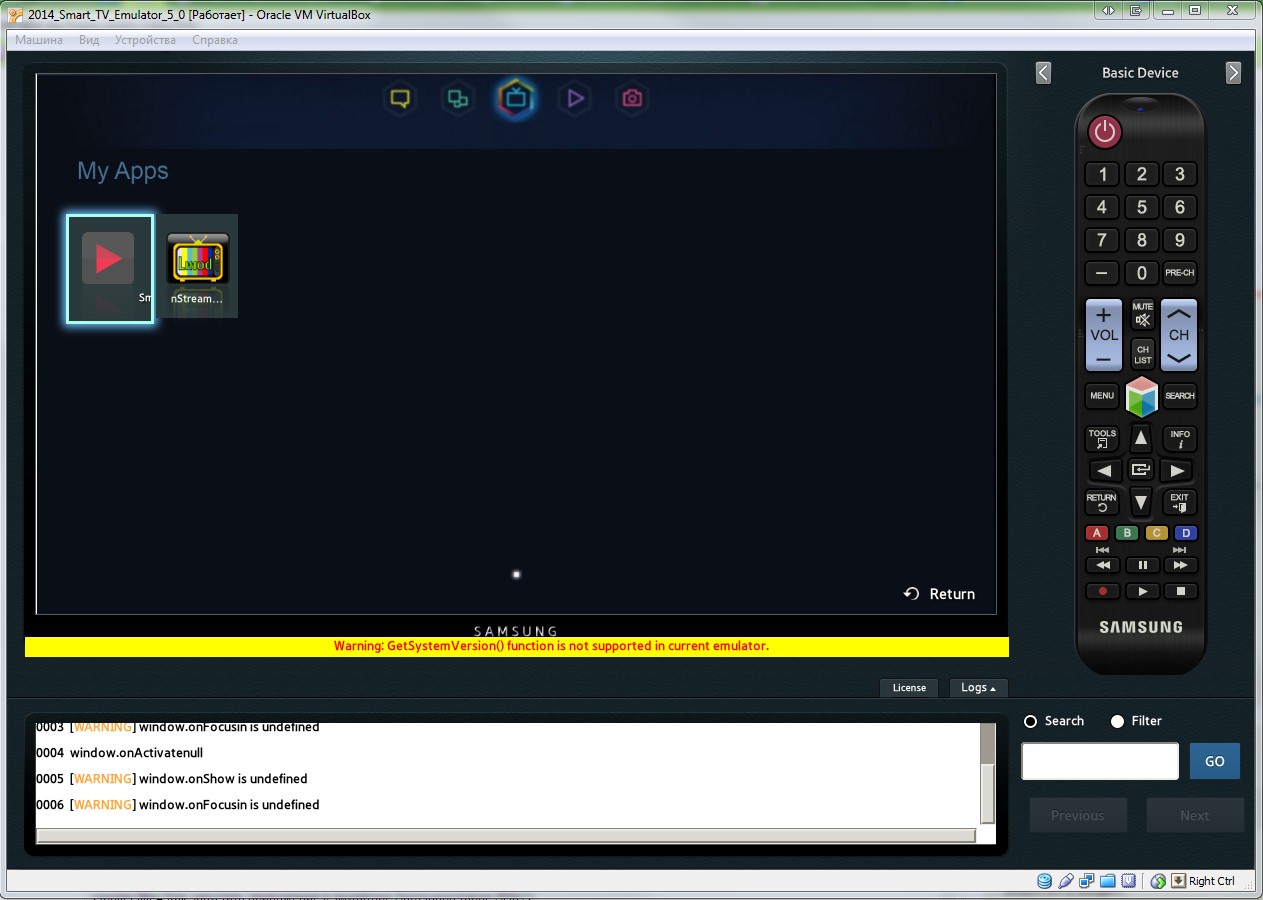
Task: Click the green B color button
Action: [x=1127, y=533]
